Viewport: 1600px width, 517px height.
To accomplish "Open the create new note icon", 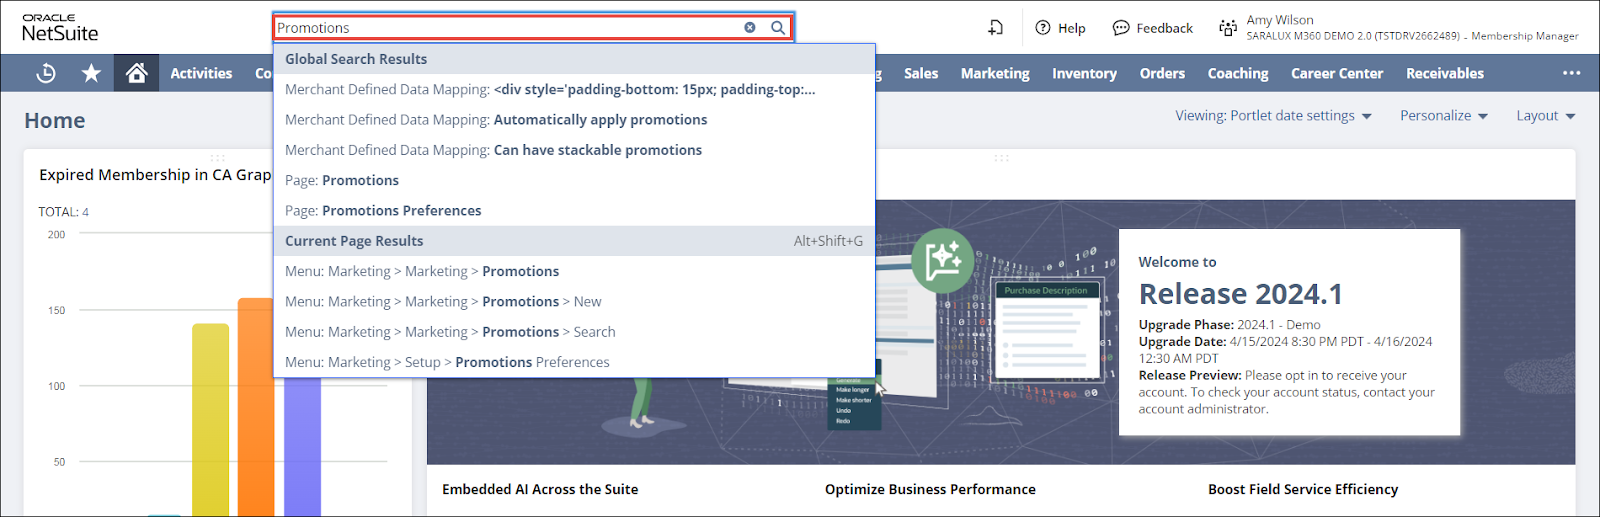I will coord(995,28).
